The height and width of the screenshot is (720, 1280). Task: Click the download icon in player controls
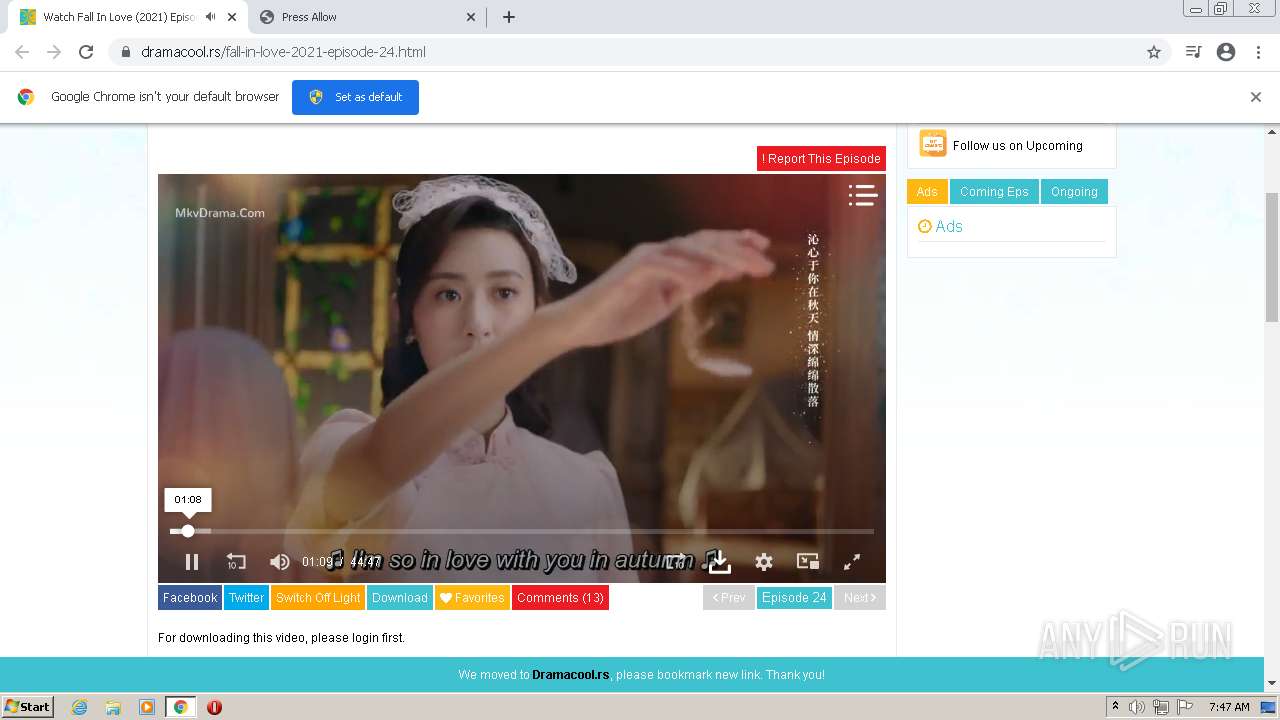point(720,562)
